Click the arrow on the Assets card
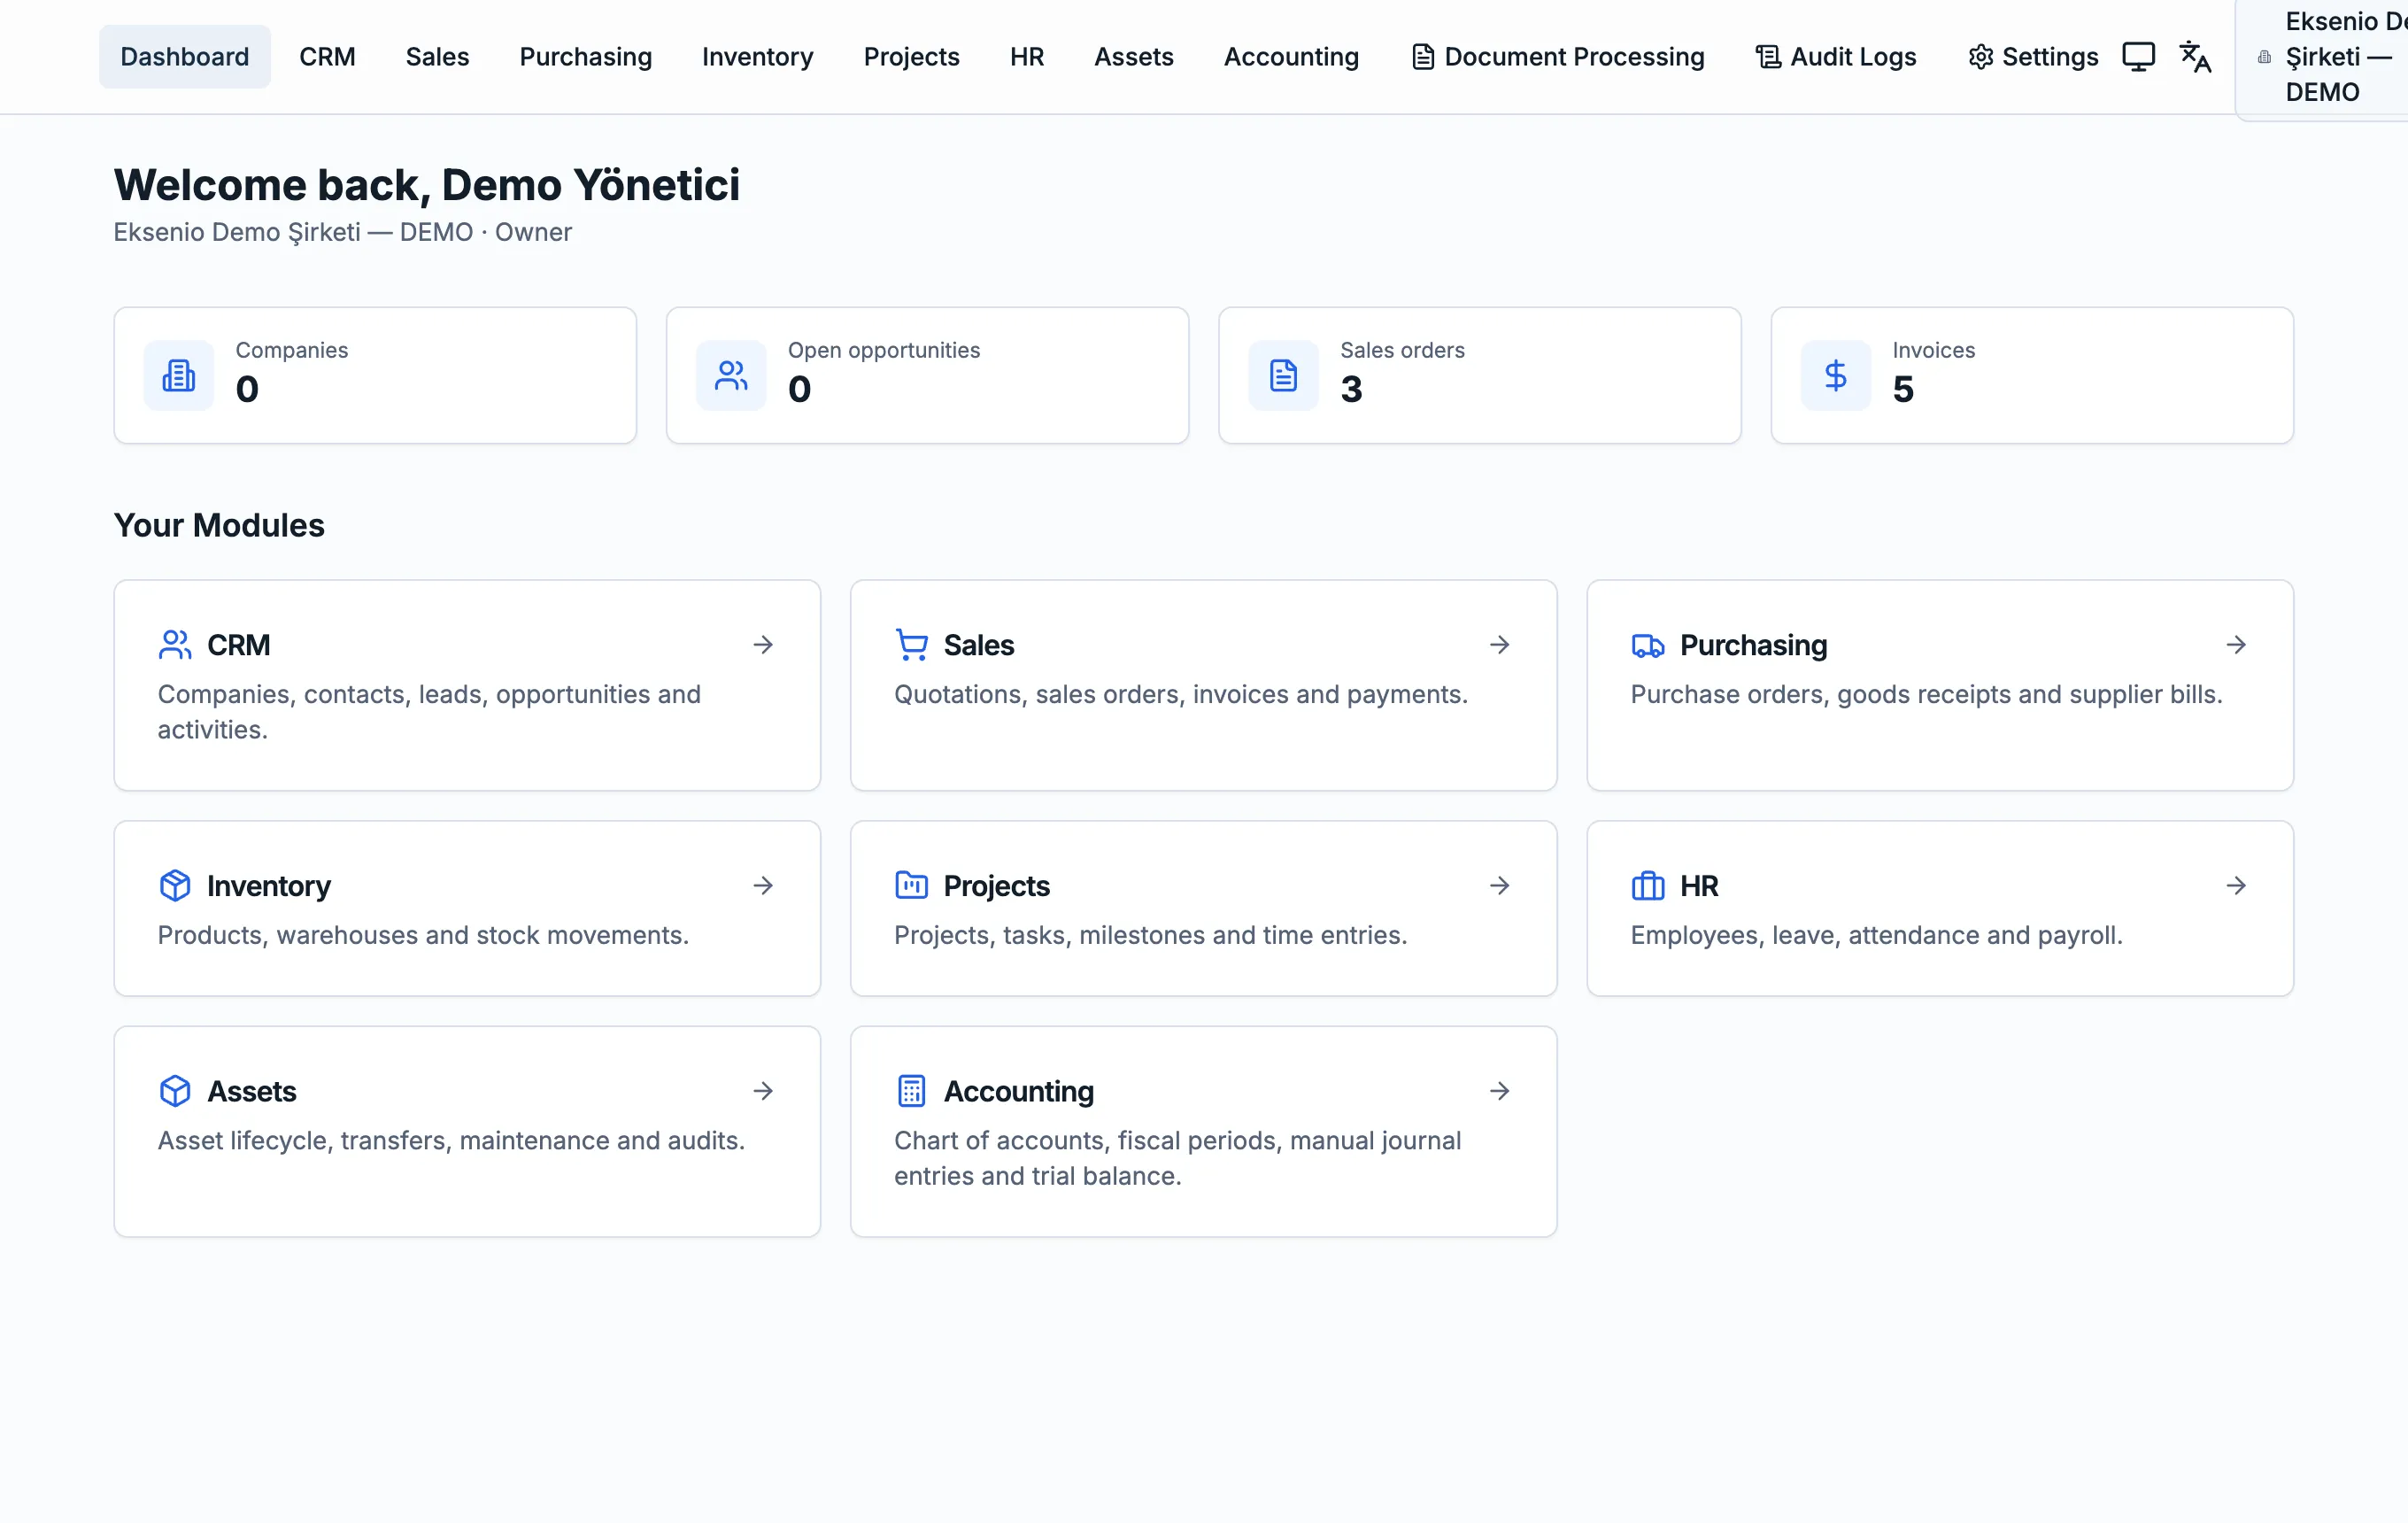The height and width of the screenshot is (1523, 2408). tap(763, 1091)
